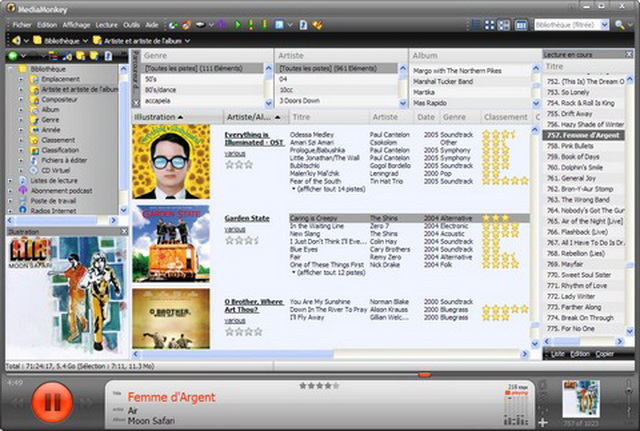Click the purple podcast icon in the toolbar
Screen dimensions: 640x431
click(x=221, y=25)
